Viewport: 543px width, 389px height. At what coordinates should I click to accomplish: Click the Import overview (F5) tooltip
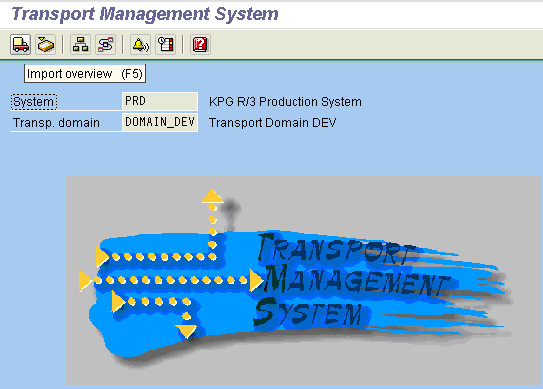pyautogui.click(x=85, y=74)
